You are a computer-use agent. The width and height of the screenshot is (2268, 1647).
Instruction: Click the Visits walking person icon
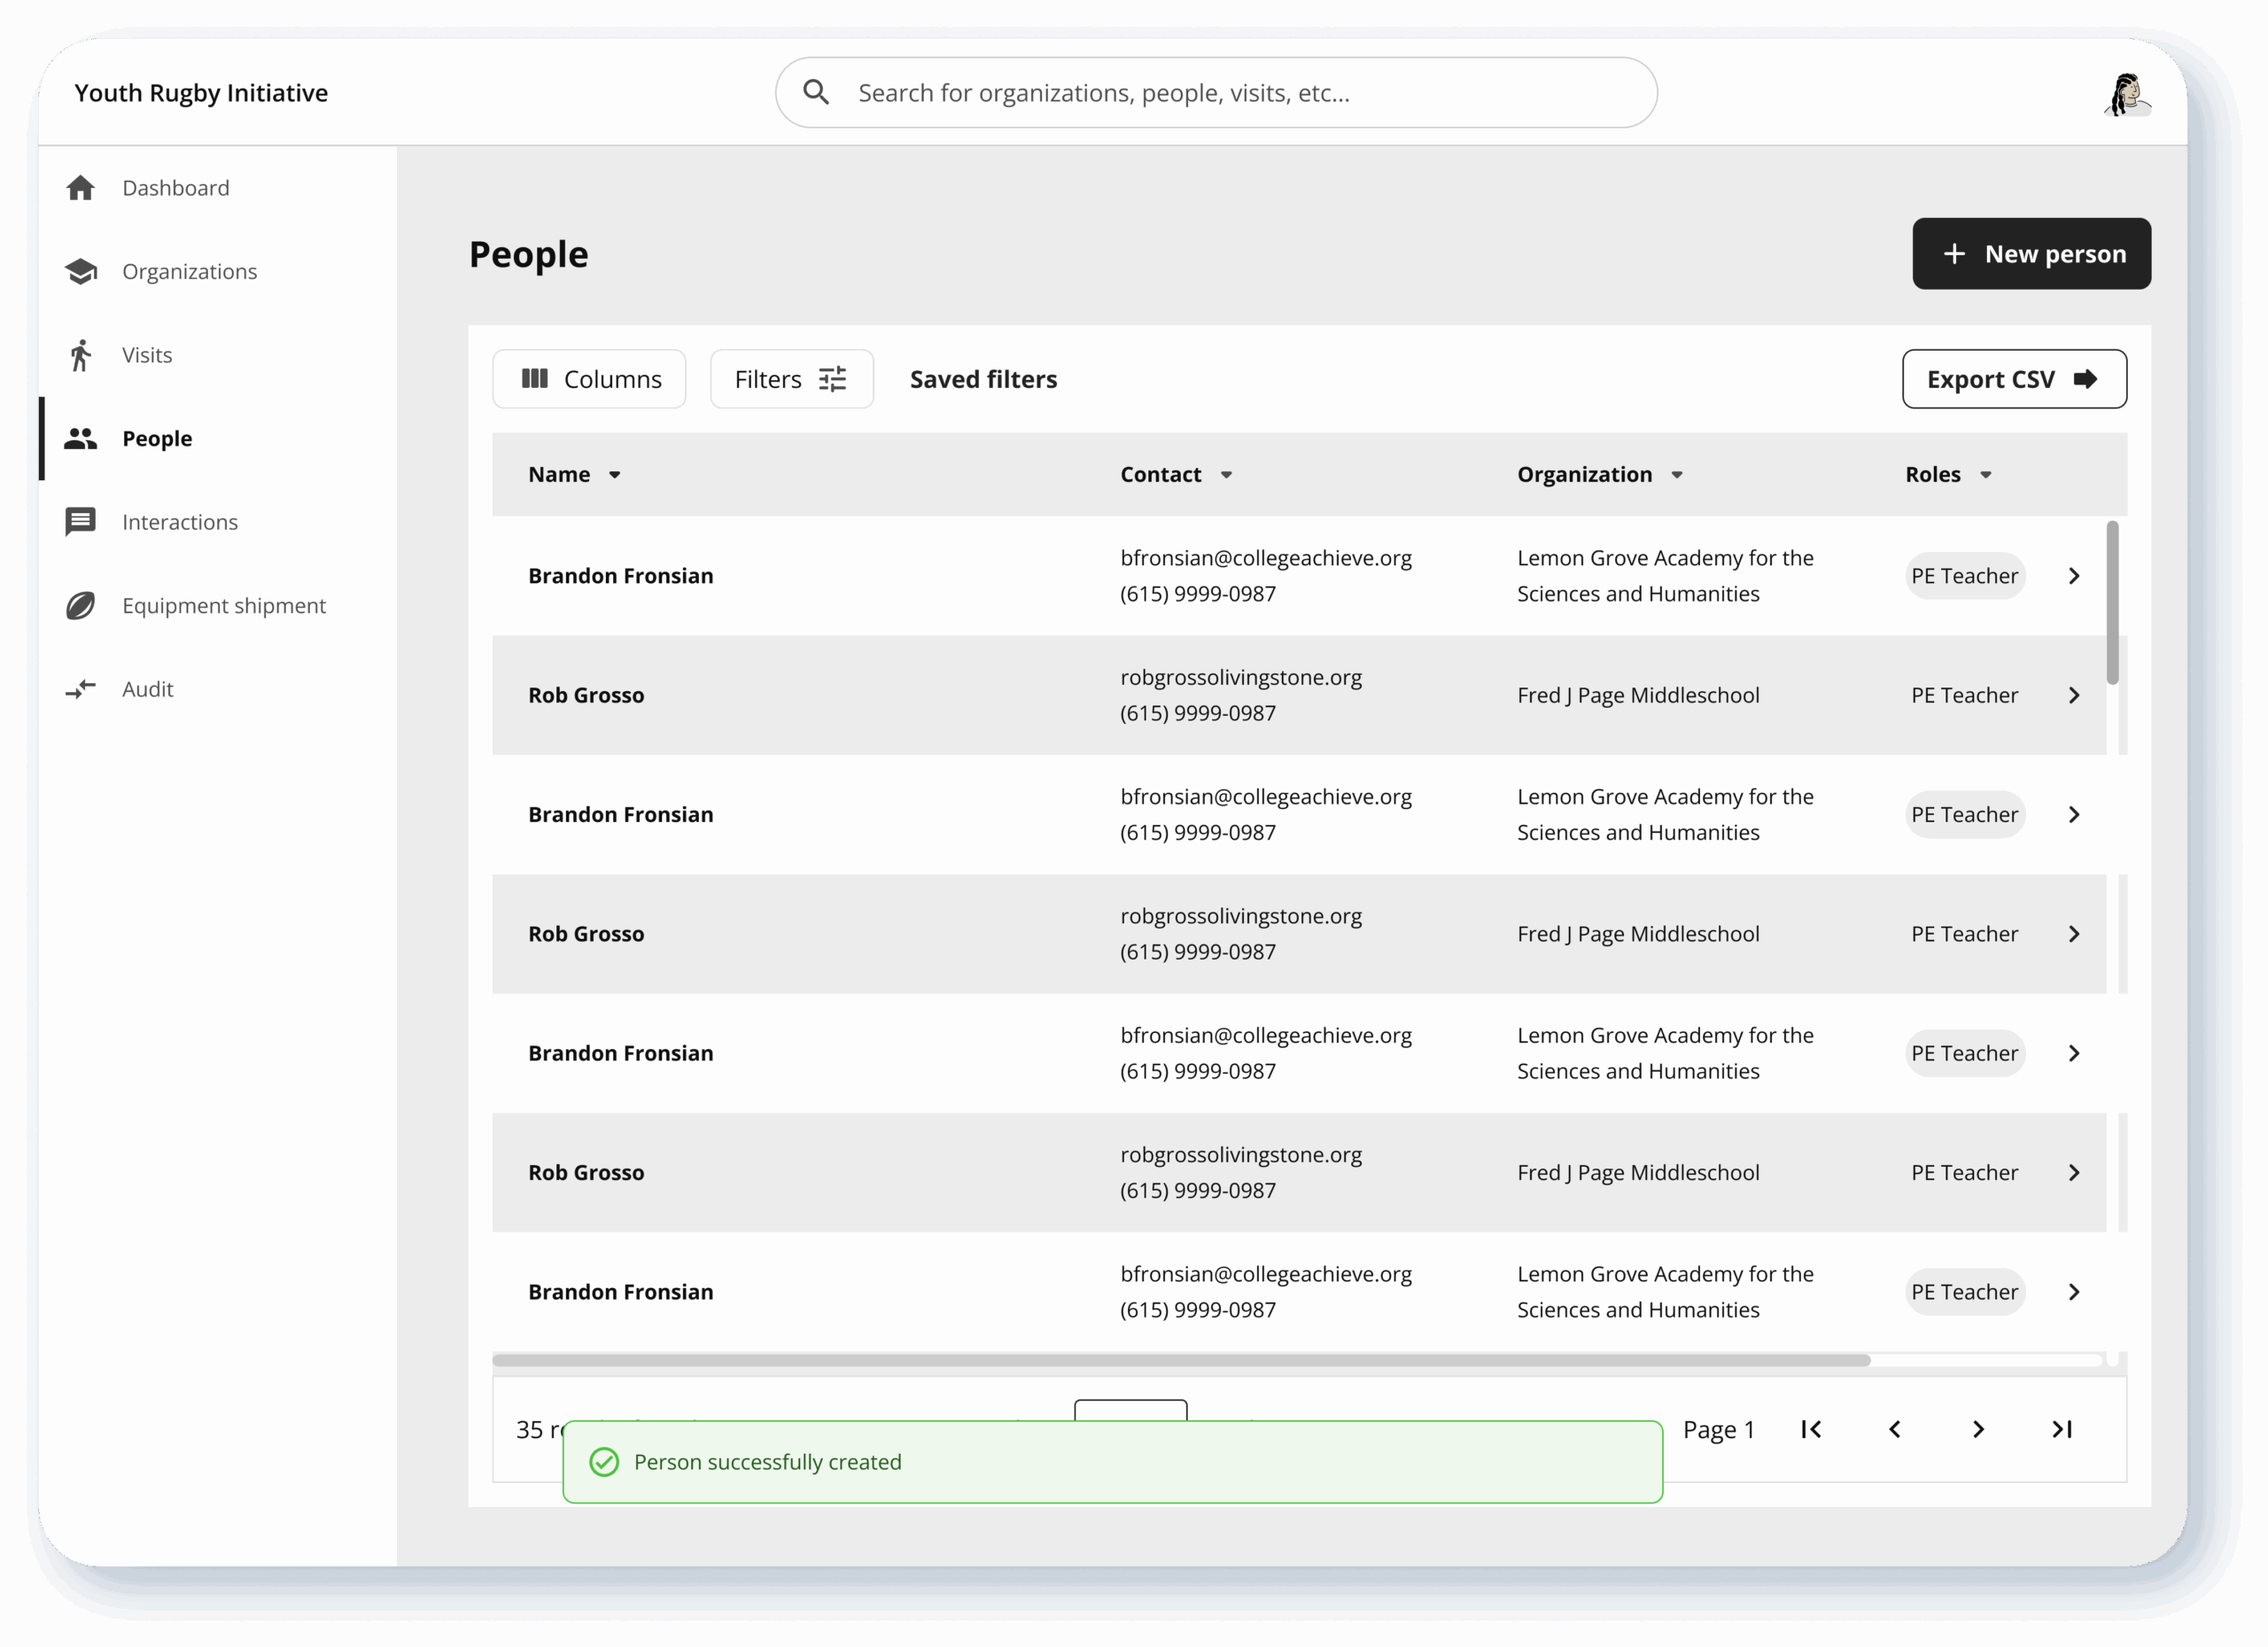pyautogui.click(x=80, y=355)
